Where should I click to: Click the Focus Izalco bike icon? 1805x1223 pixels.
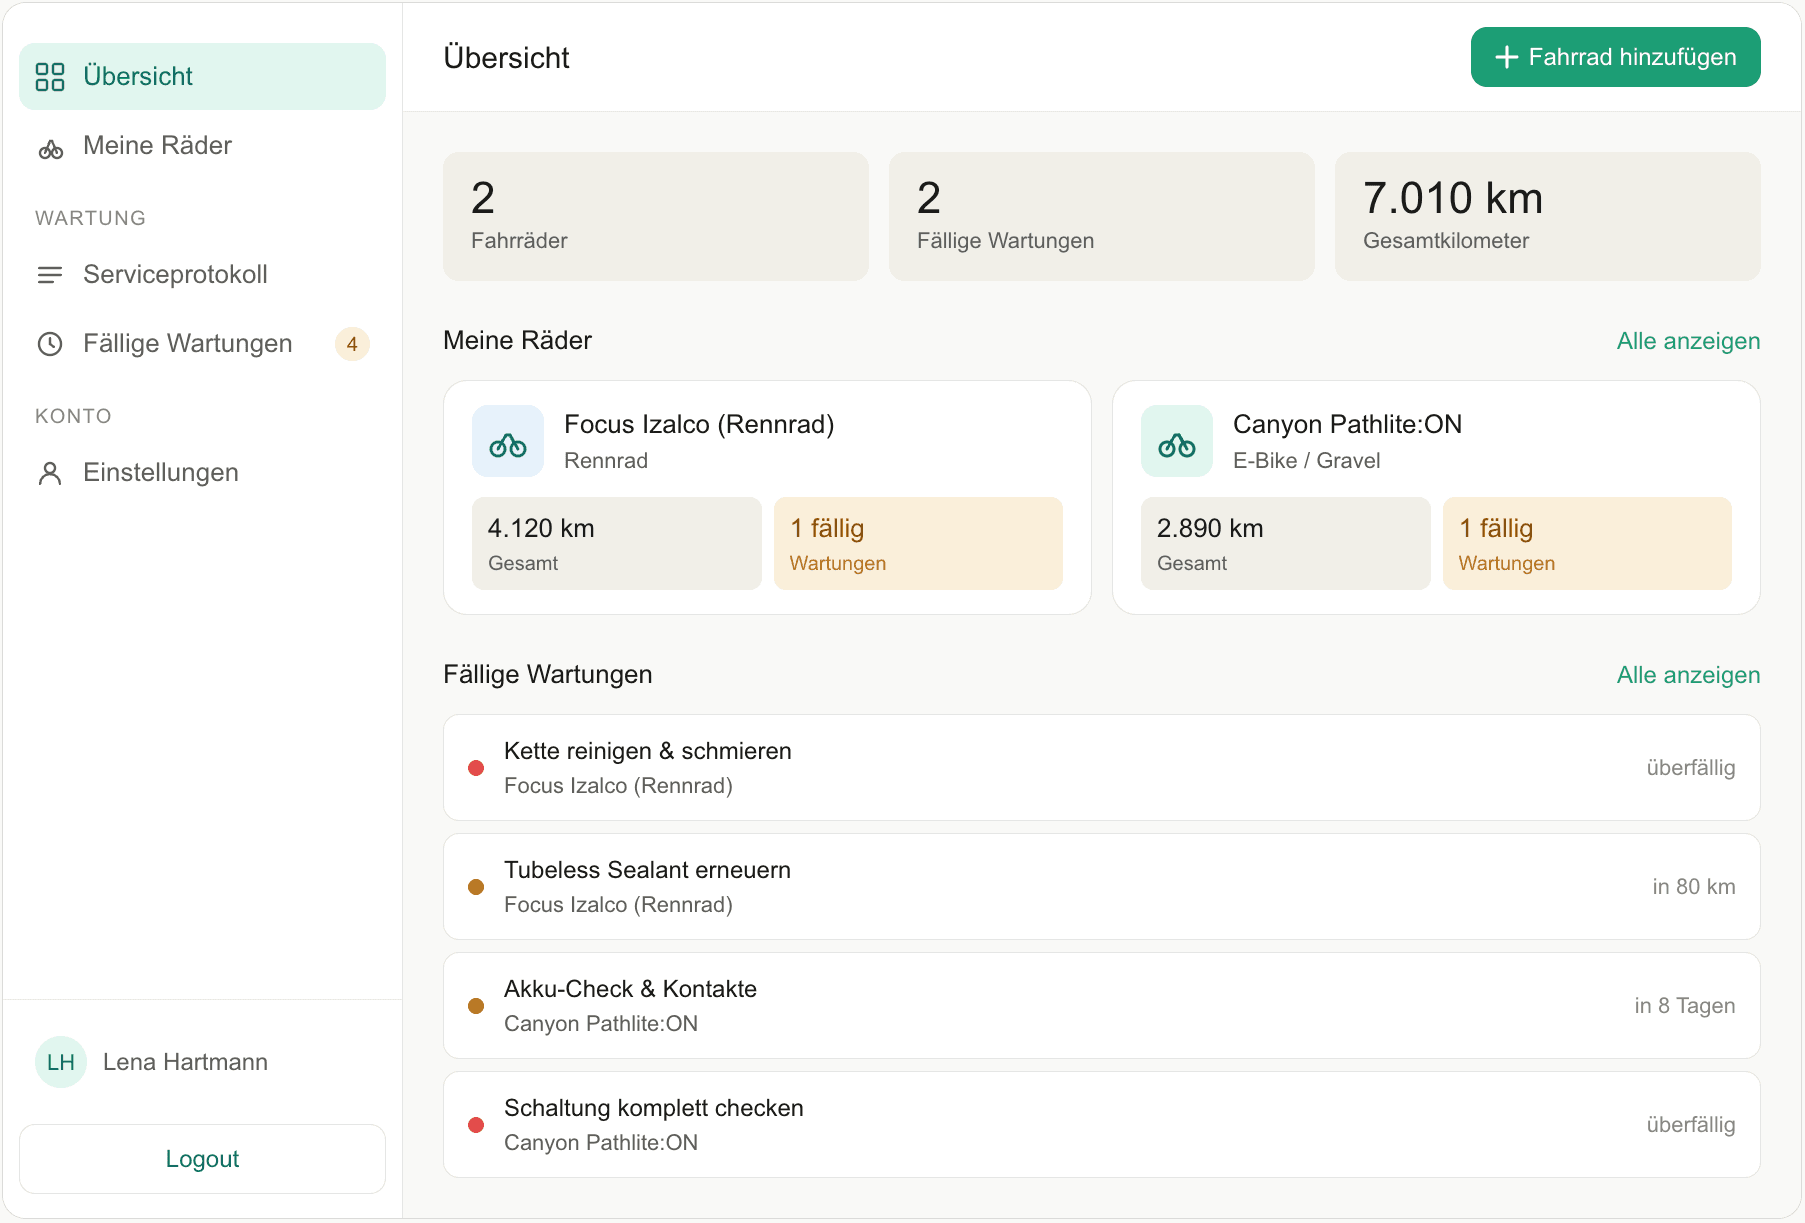508,442
